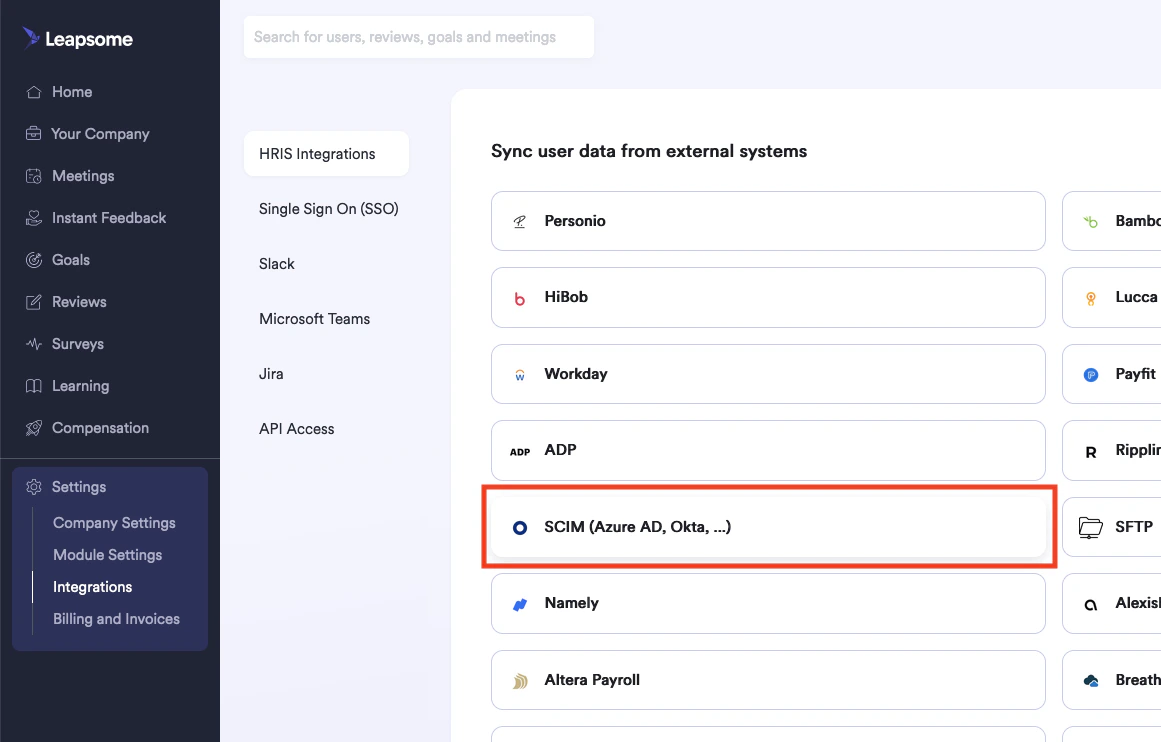Viewport: 1161px width, 742px height.
Task: Open Billing and Invoices
Action: click(x=116, y=618)
